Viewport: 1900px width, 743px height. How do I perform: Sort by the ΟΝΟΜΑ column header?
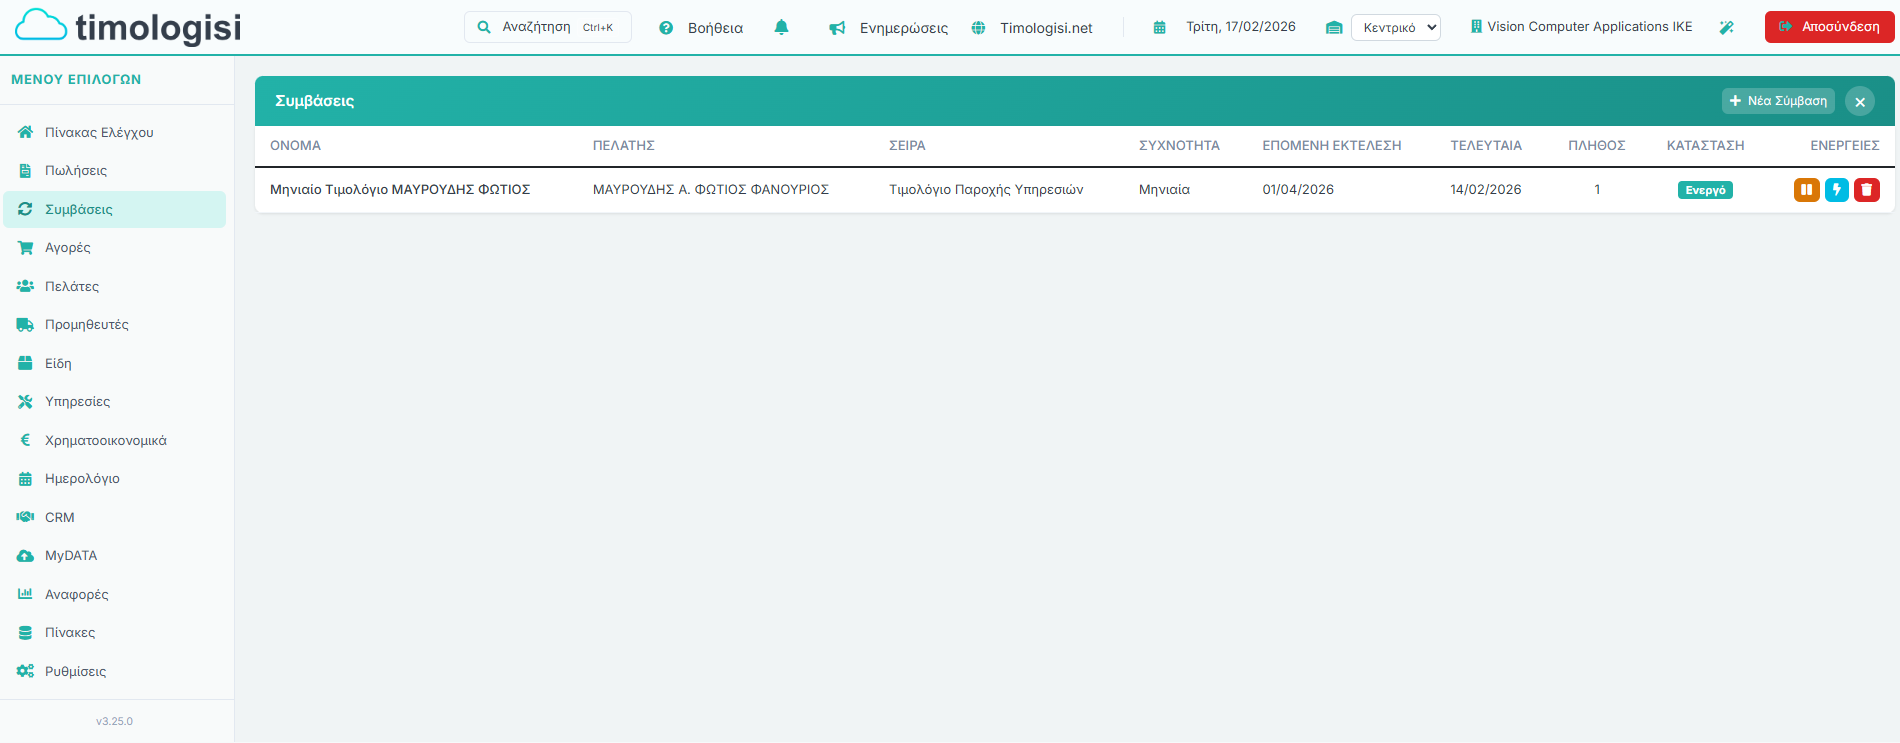(295, 146)
